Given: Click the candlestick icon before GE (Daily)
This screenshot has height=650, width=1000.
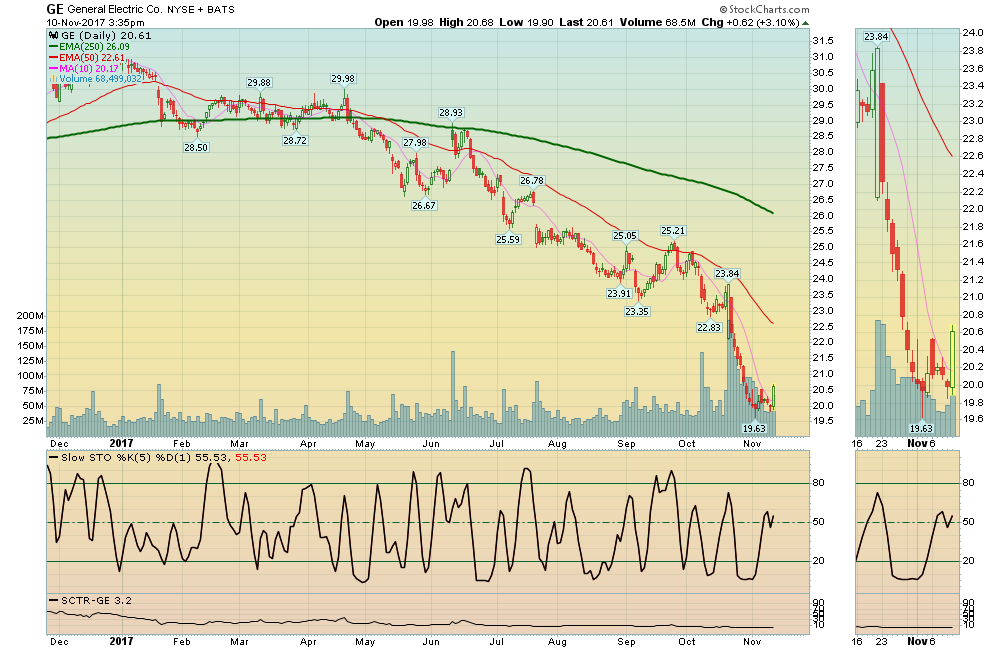Looking at the screenshot, I should coord(54,36).
